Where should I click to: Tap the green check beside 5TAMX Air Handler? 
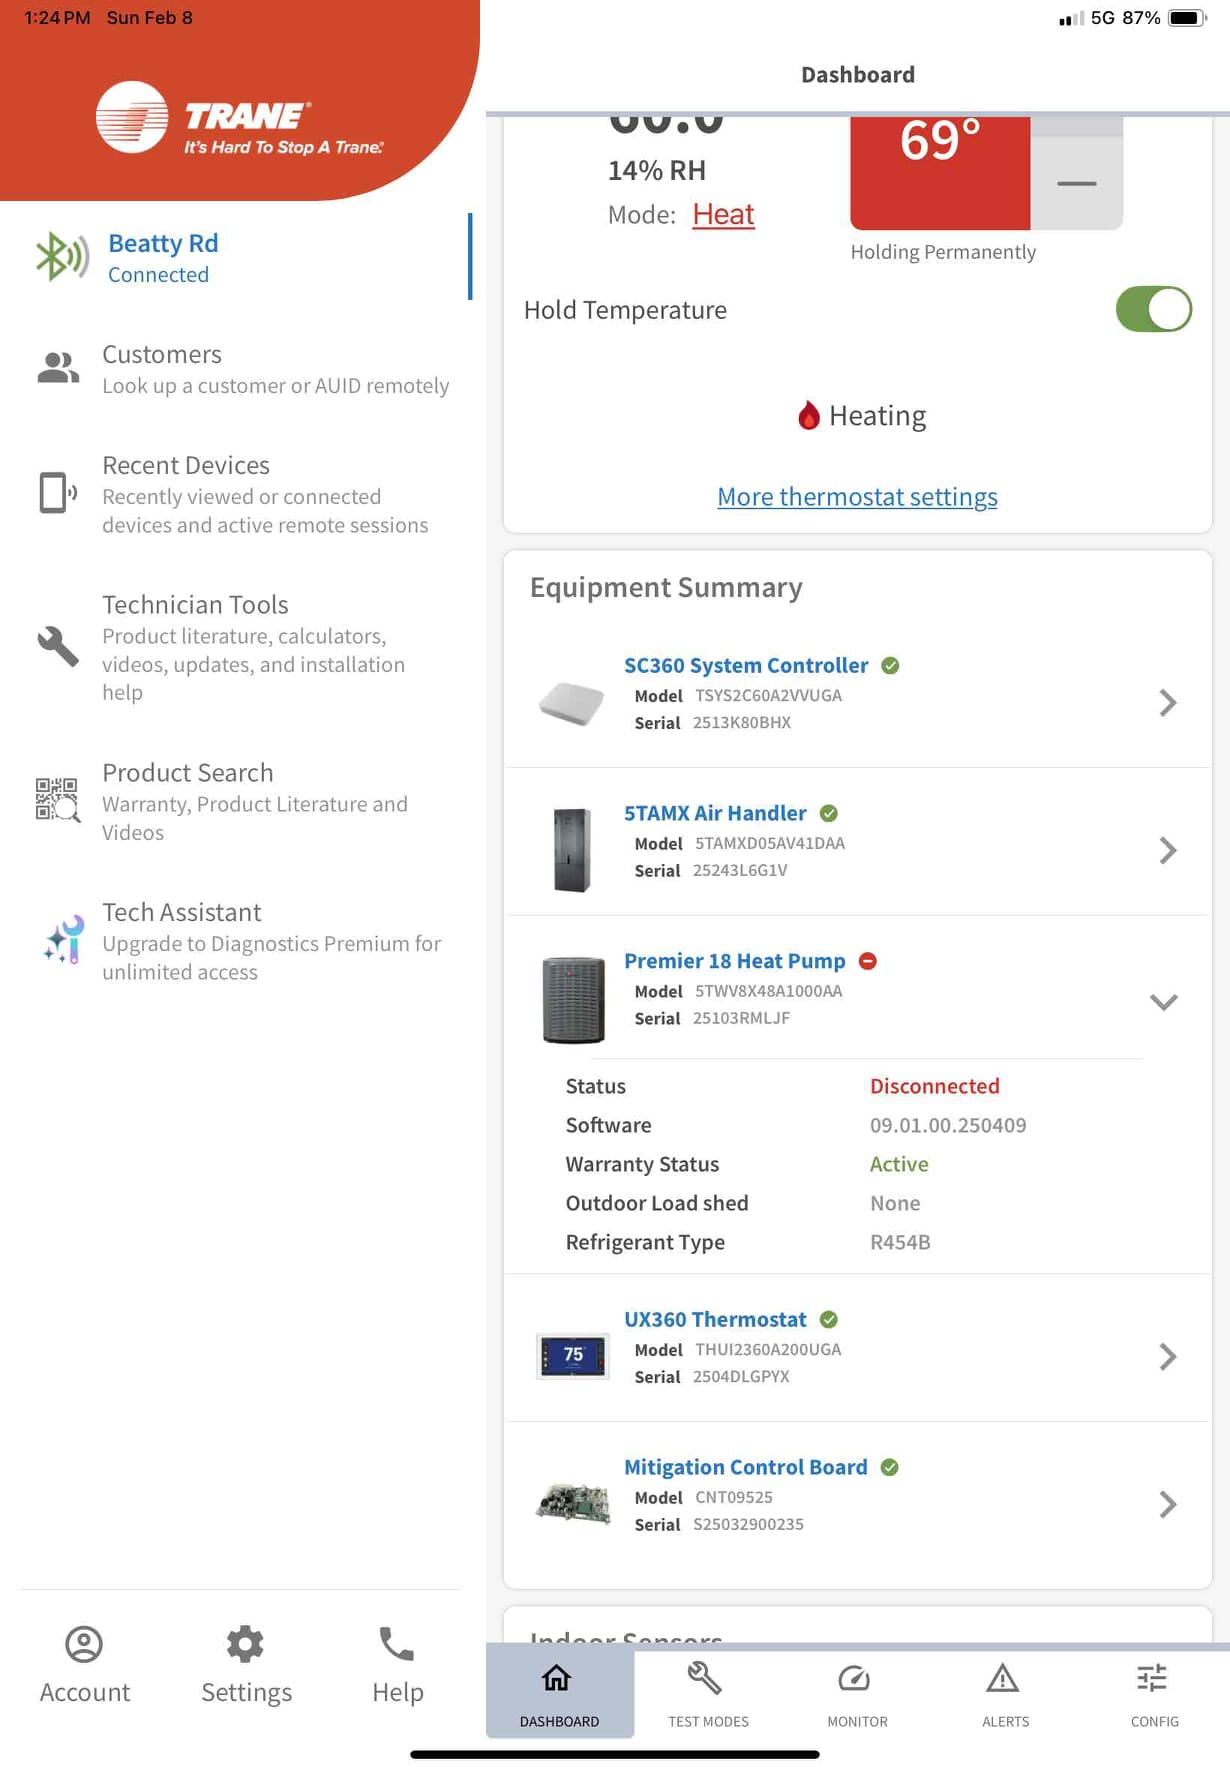(x=829, y=814)
